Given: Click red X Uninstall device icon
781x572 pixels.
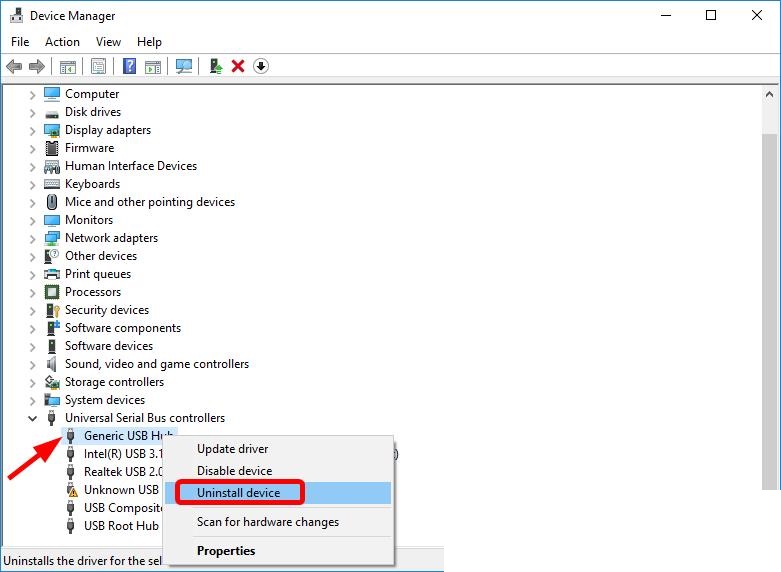Looking at the screenshot, I should [x=238, y=66].
